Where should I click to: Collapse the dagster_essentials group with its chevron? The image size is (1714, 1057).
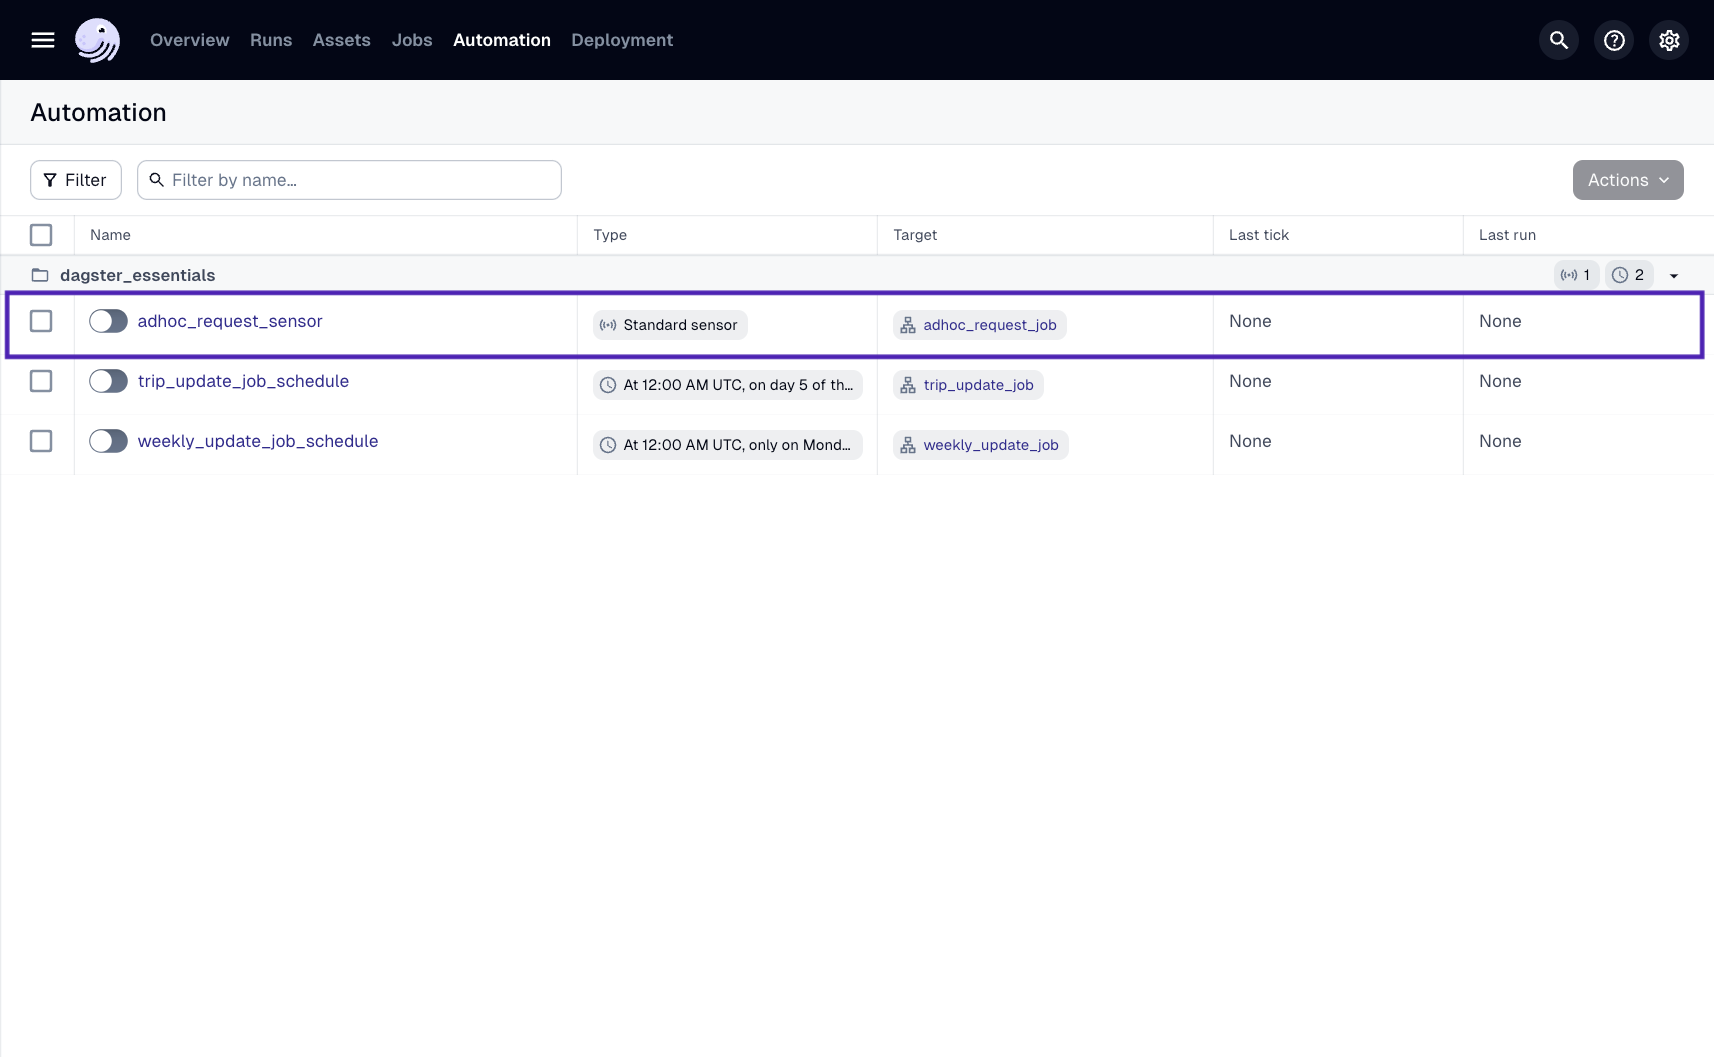point(1675,274)
